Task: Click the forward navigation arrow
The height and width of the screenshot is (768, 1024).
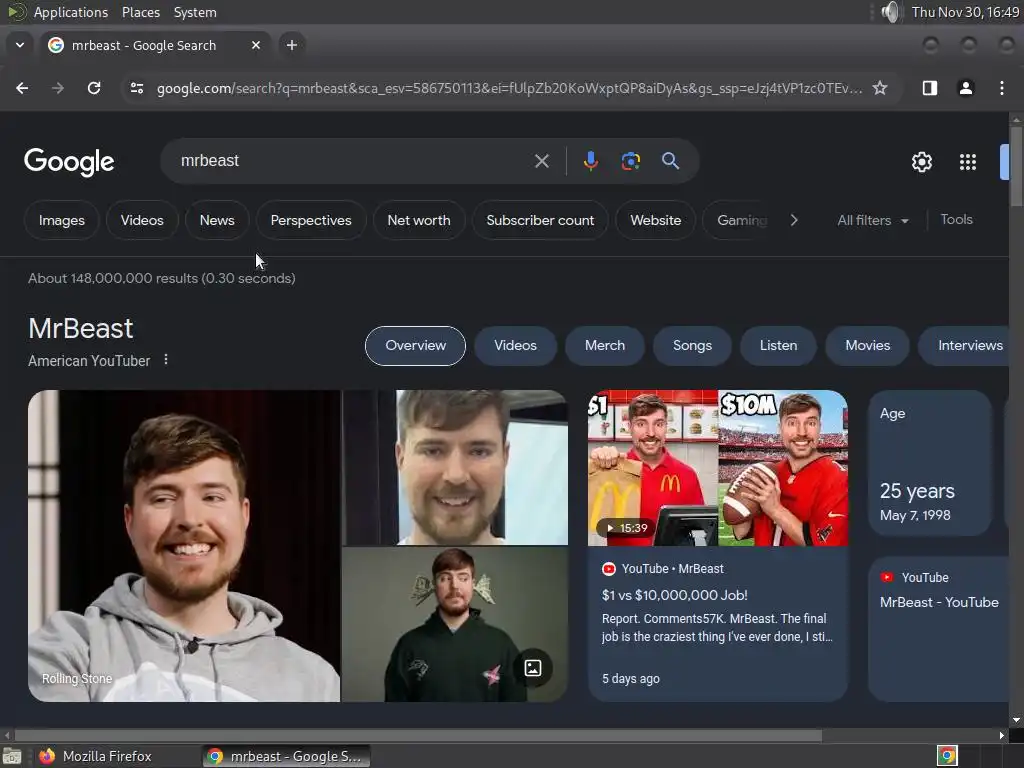Action: tap(58, 88)
